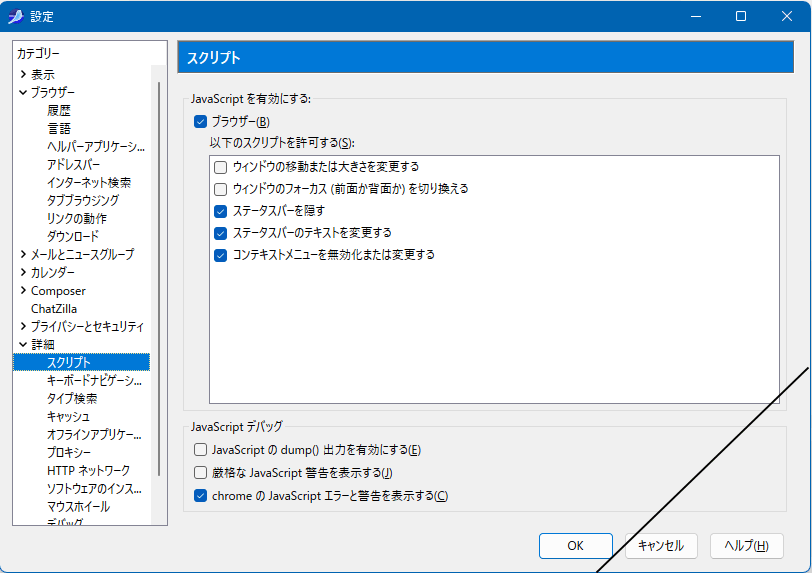
Task: Collapse the ブラウザー category tree
Action: tap(23, 92)
